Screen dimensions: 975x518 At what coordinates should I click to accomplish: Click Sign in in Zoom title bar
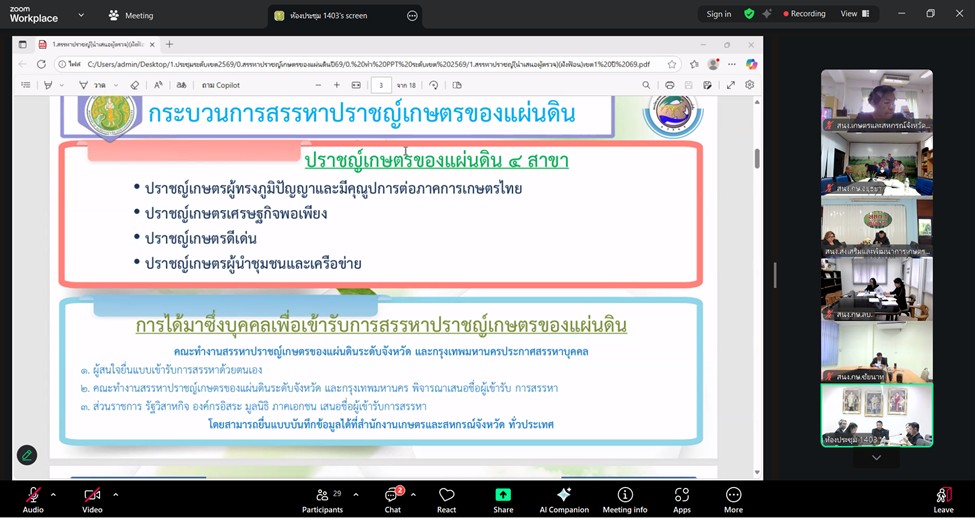(719, 14)
